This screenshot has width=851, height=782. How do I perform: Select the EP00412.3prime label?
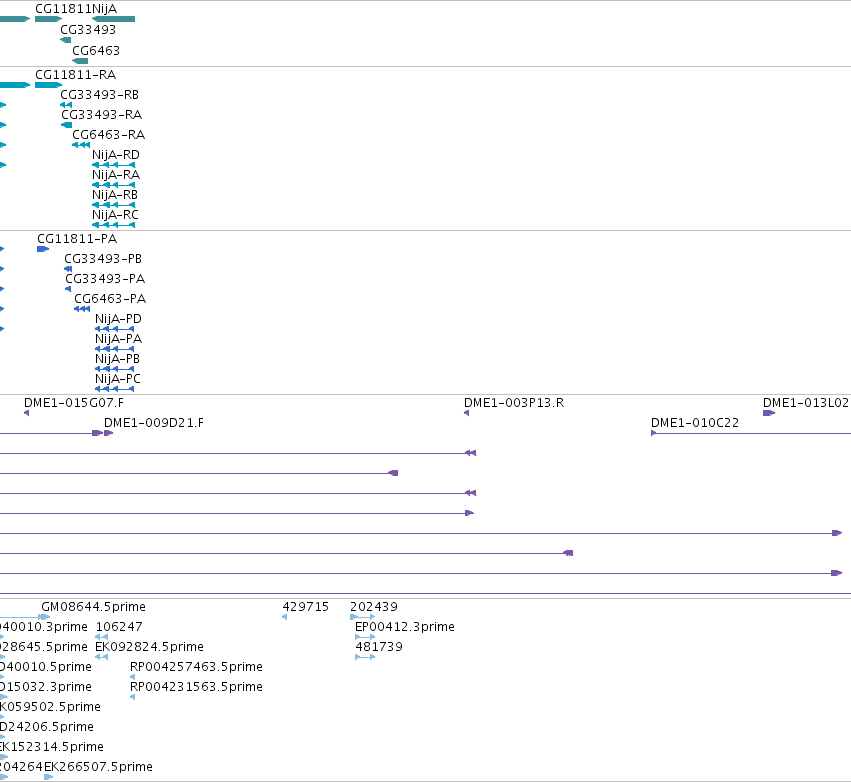pyautogui.click(x=405, y=627)
